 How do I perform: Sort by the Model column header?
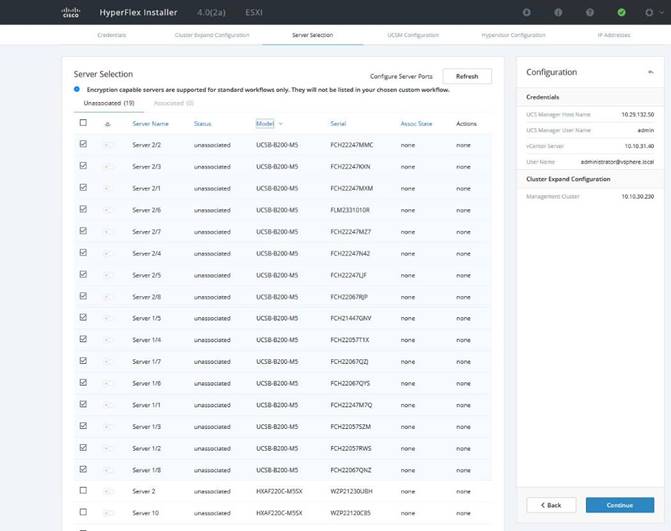(265, 124)
